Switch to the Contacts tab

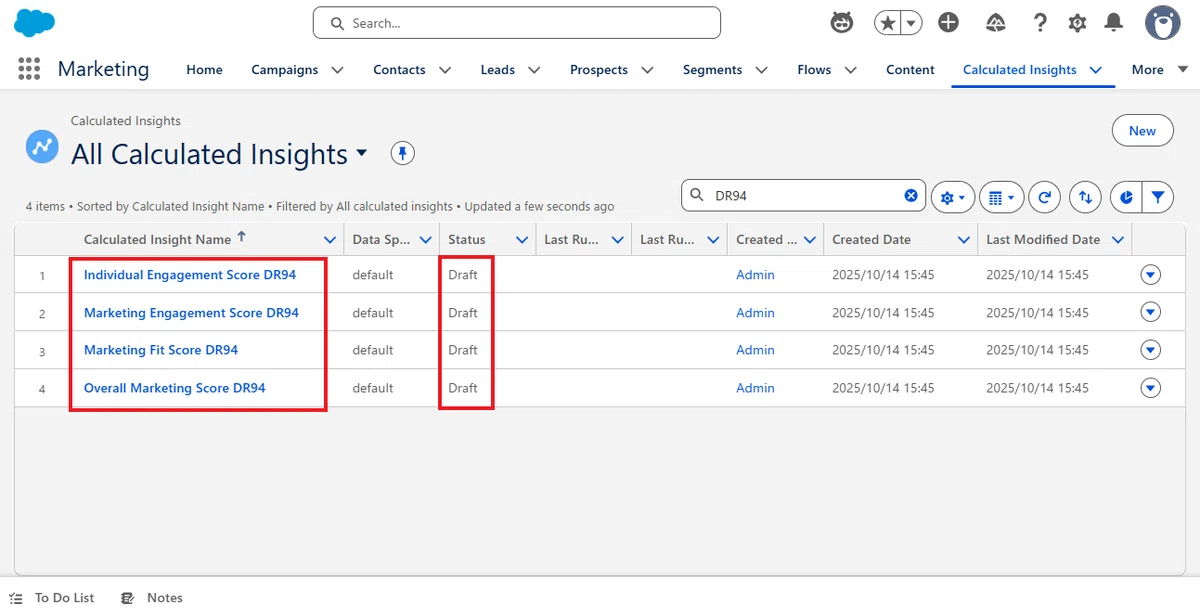pos(399,70)
